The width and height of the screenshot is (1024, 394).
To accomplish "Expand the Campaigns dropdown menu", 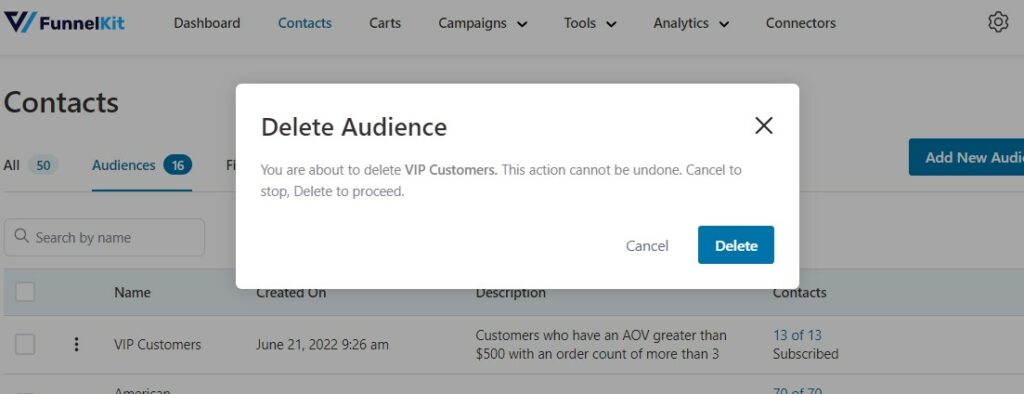I will coord(483,24).
